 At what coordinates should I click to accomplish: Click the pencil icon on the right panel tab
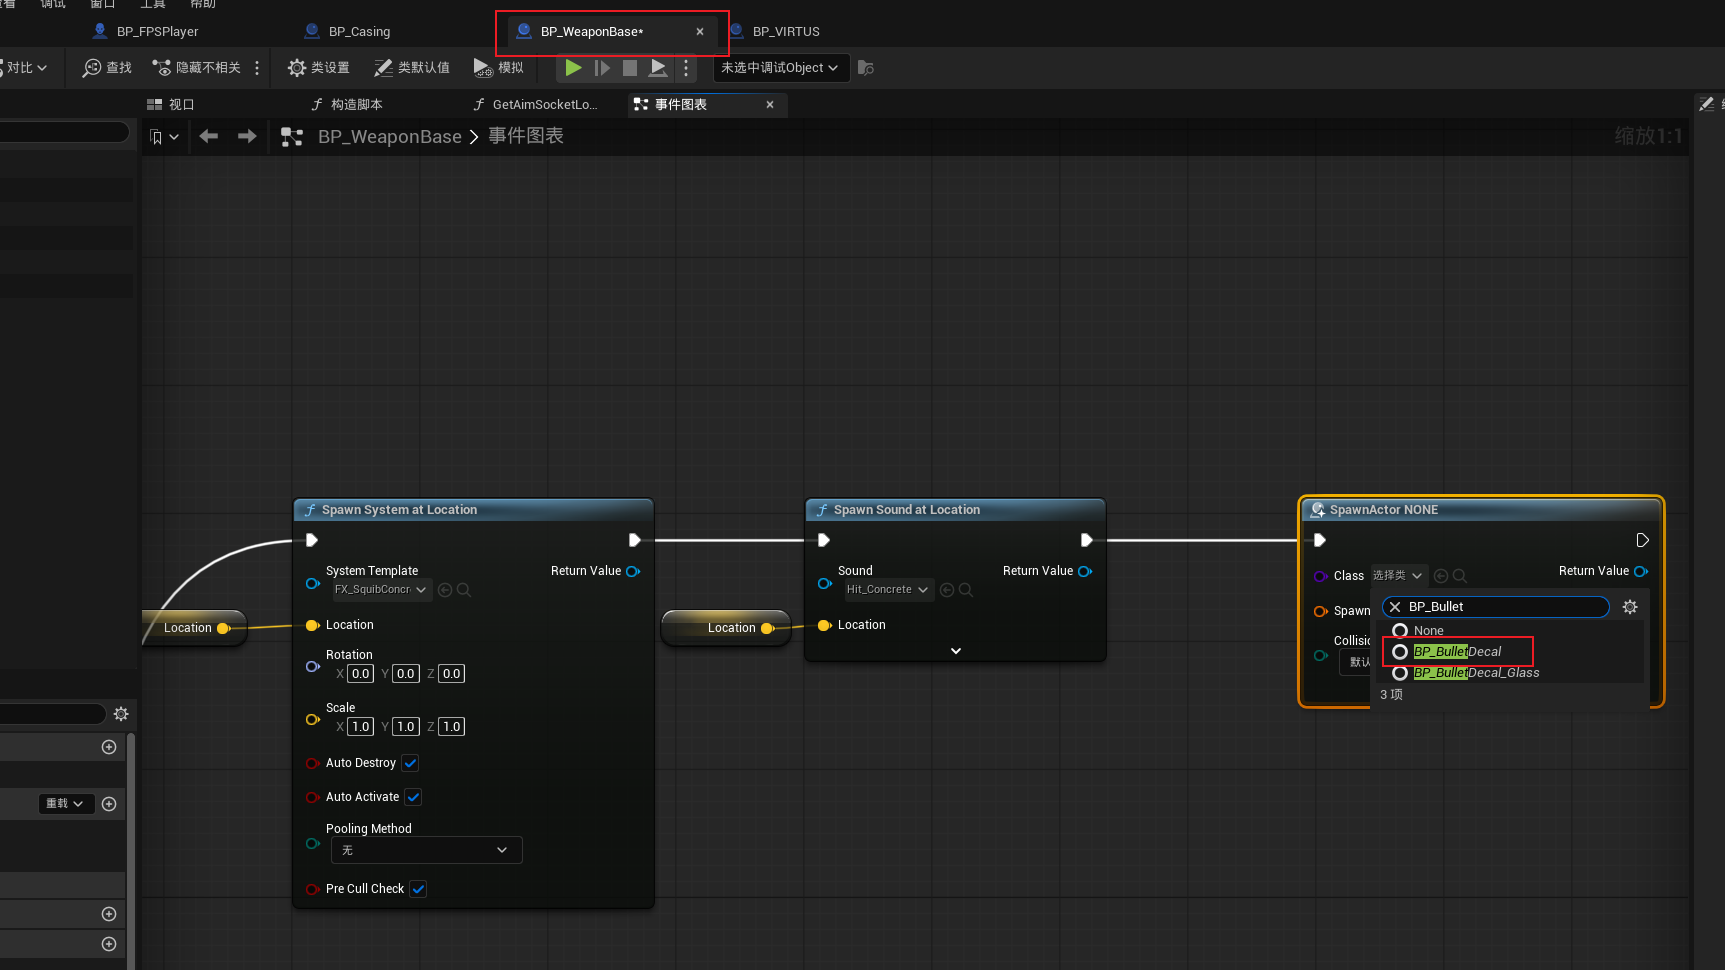click(x=1707, y=104)
